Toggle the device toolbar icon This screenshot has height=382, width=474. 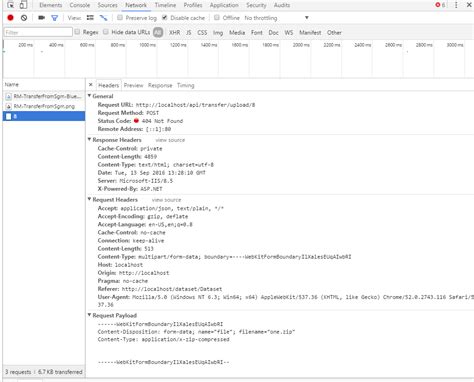click(x=23, y=5)
